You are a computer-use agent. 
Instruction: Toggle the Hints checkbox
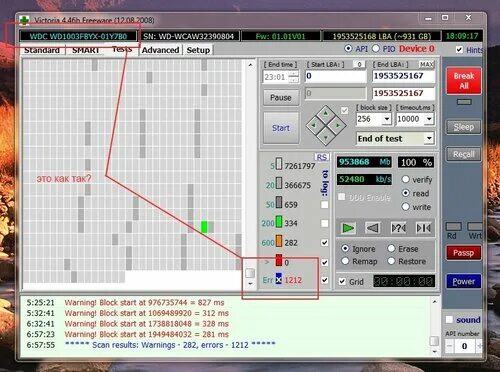(x=459, y=50)
